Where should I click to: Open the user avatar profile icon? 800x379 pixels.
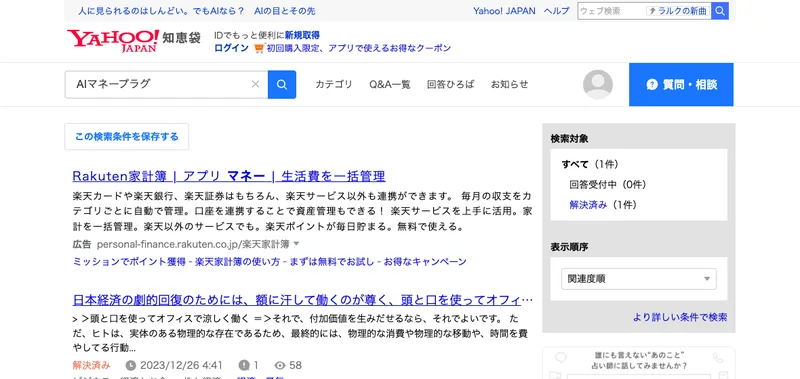(x=597, y=84)
